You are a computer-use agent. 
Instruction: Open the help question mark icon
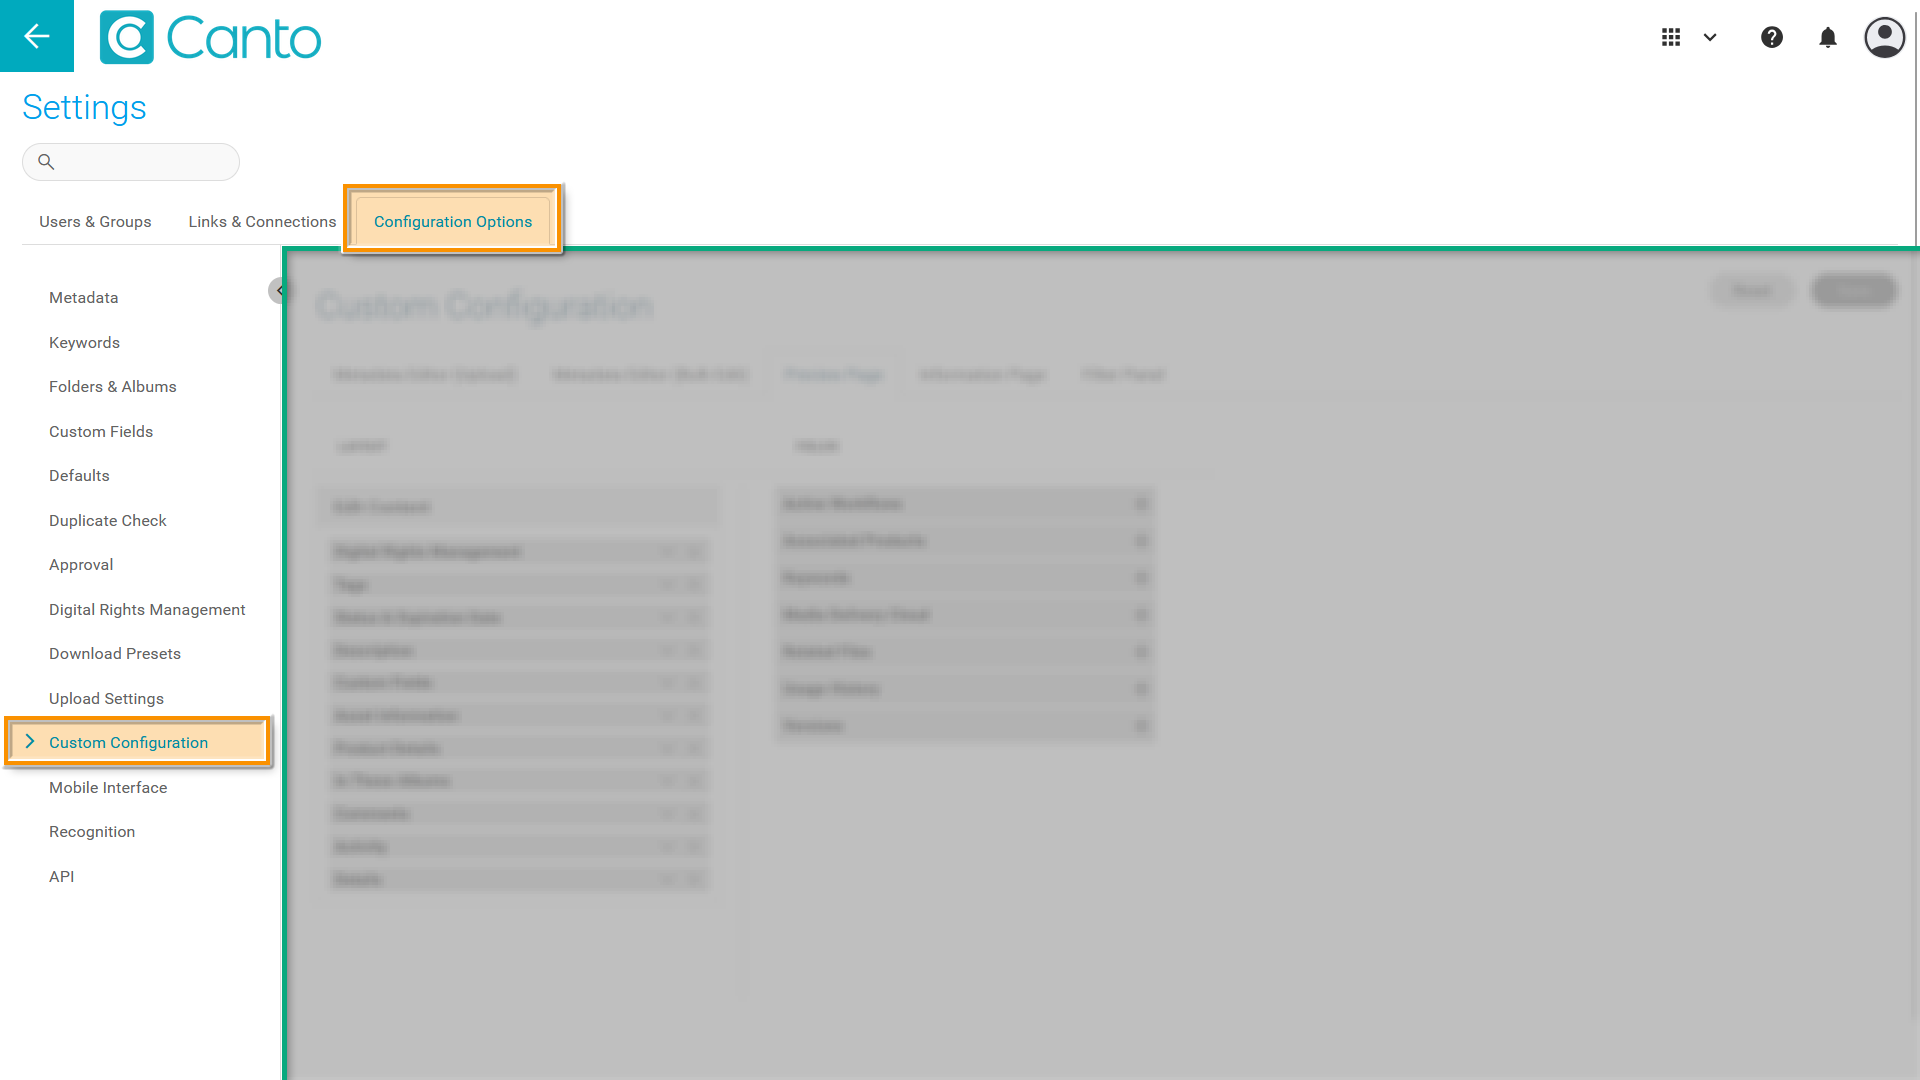1771,37
